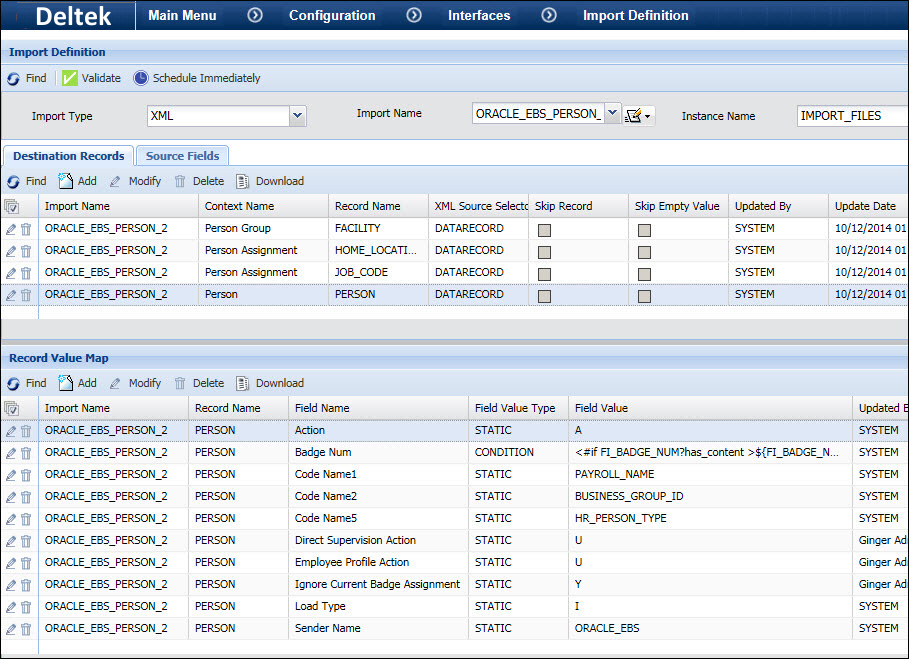Open the Configuration menu arrow in the top bar
The image size is (909, 659).
(414, 15)
